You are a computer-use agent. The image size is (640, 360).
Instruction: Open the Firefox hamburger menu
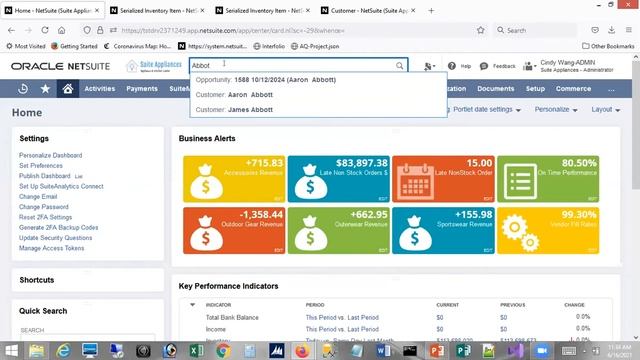pyautogui.click(x=629, y=30)
